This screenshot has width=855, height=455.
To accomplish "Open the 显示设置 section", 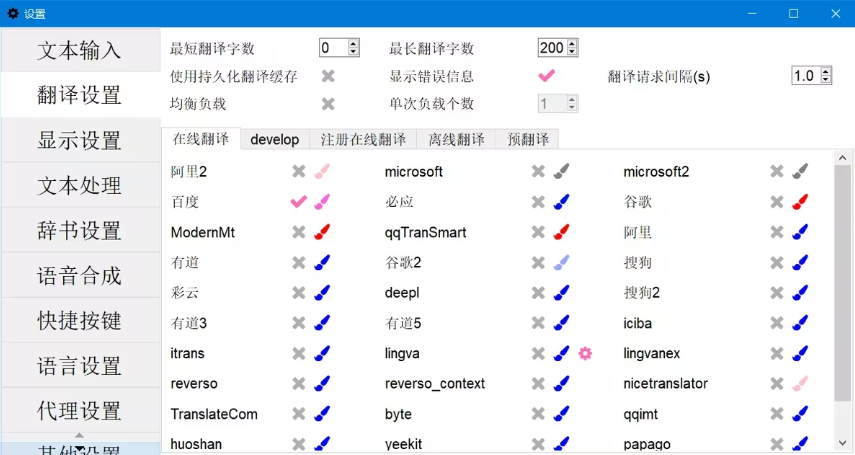I will click(80, 140).
